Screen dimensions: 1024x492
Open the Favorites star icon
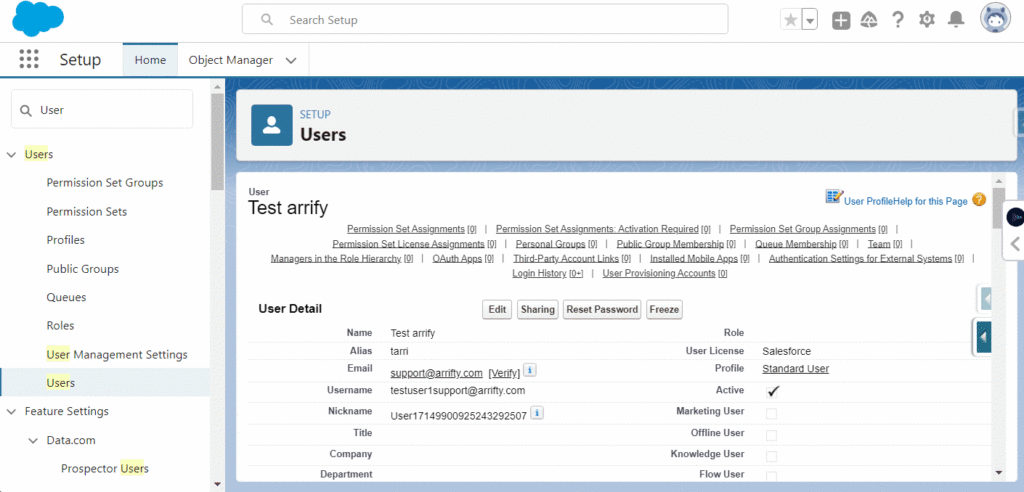[790, 20]
